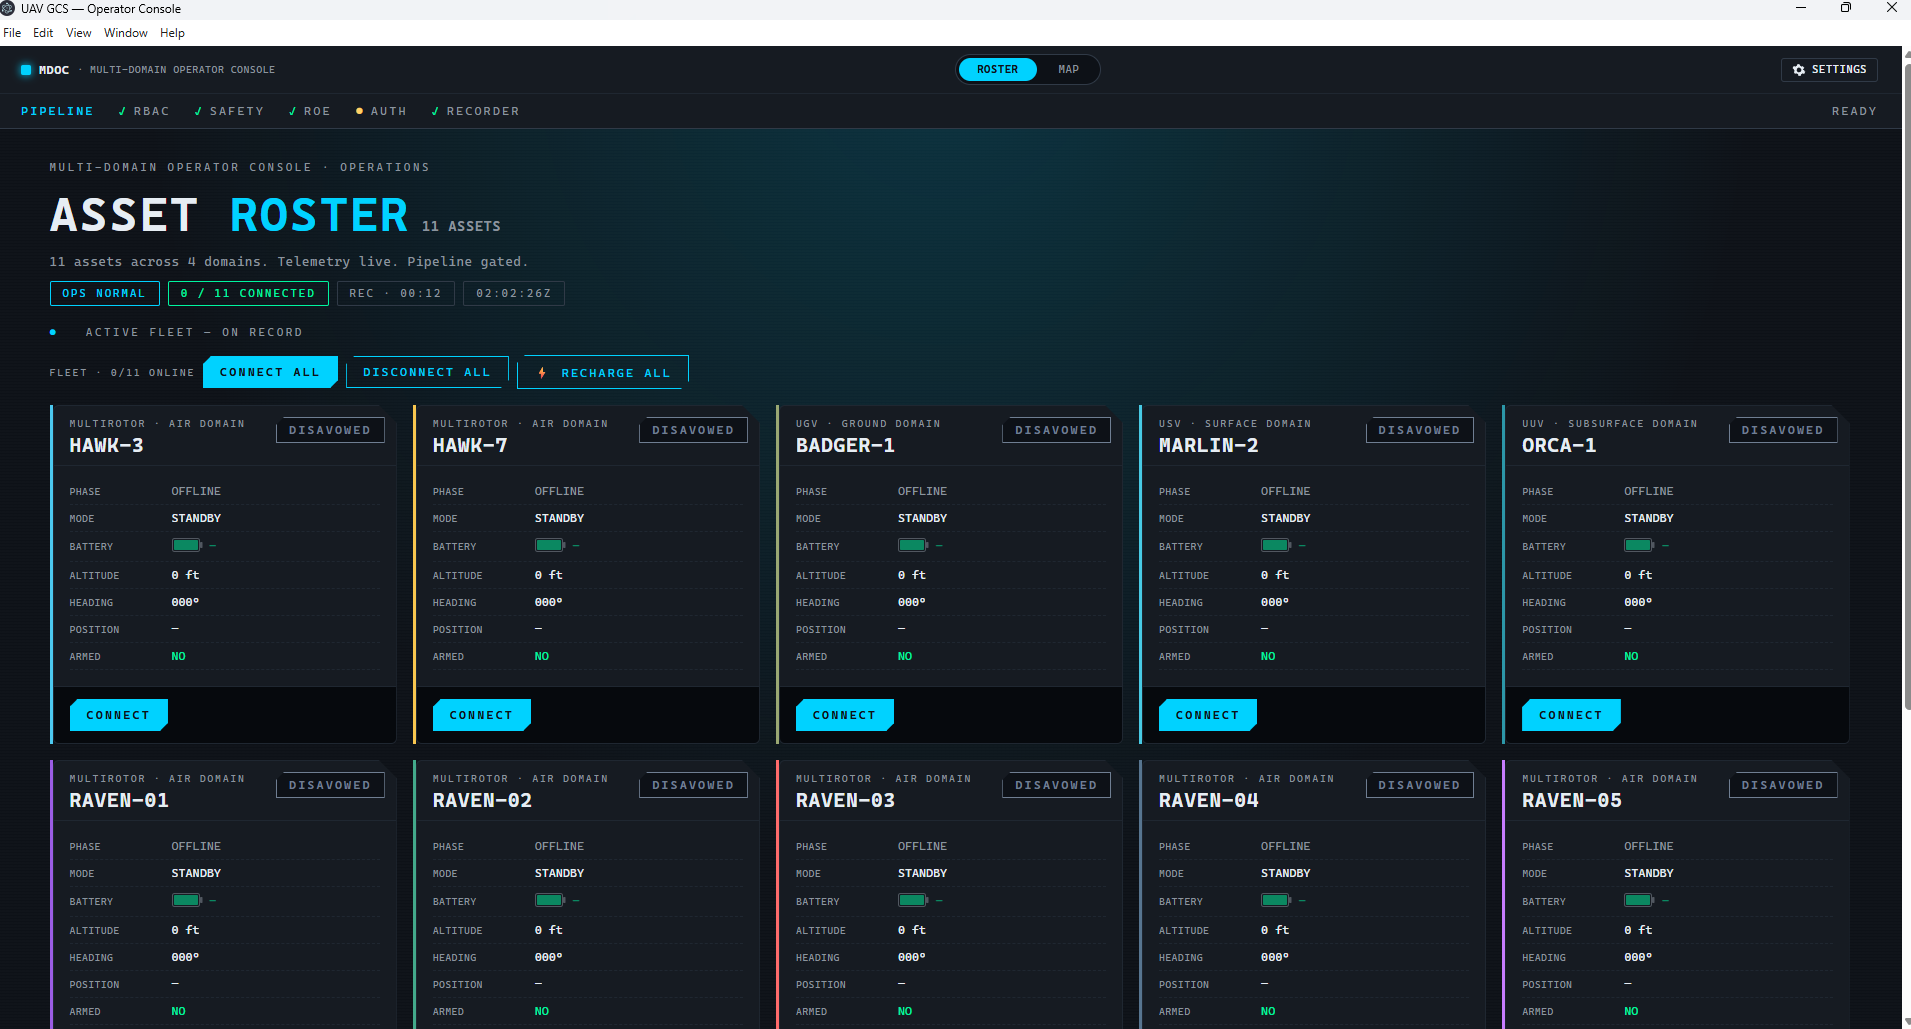Switch to the Roster view

[997, 70]
